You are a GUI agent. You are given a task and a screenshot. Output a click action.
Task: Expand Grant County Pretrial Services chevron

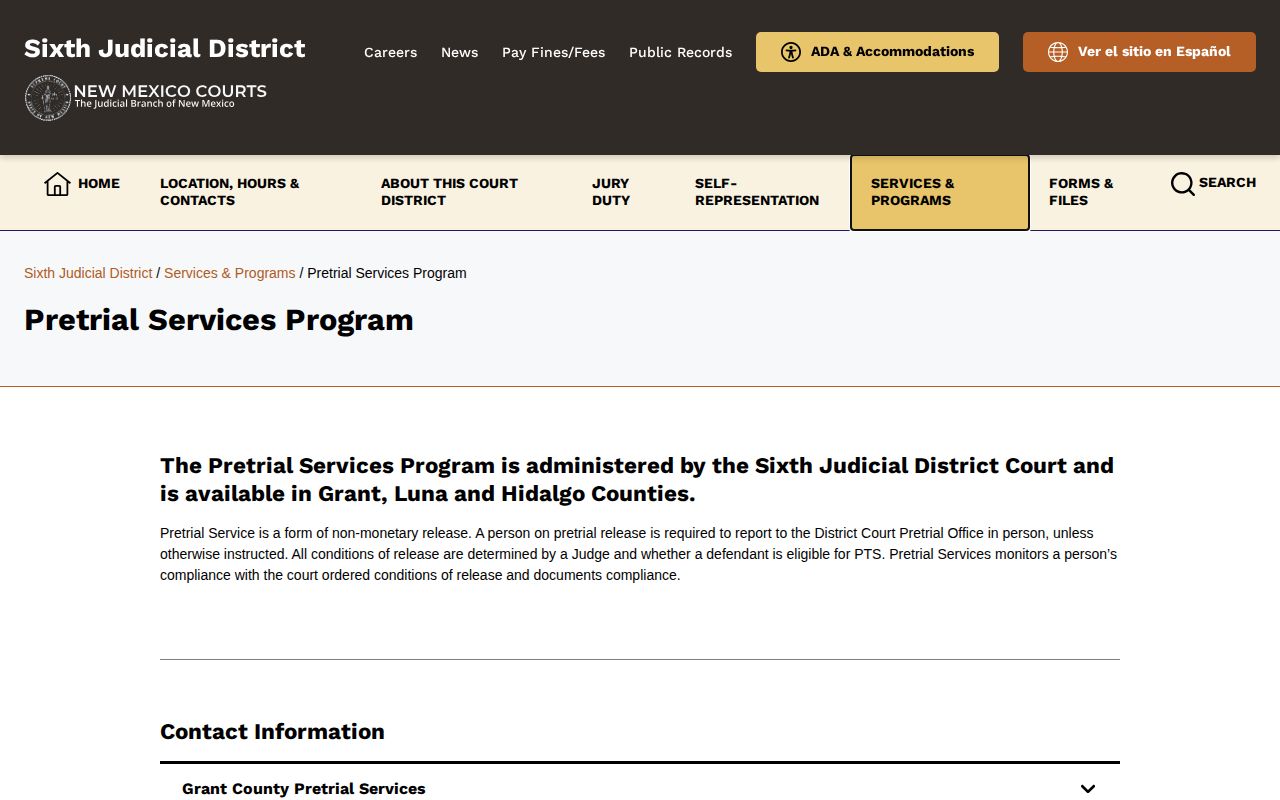[1088, 789]
